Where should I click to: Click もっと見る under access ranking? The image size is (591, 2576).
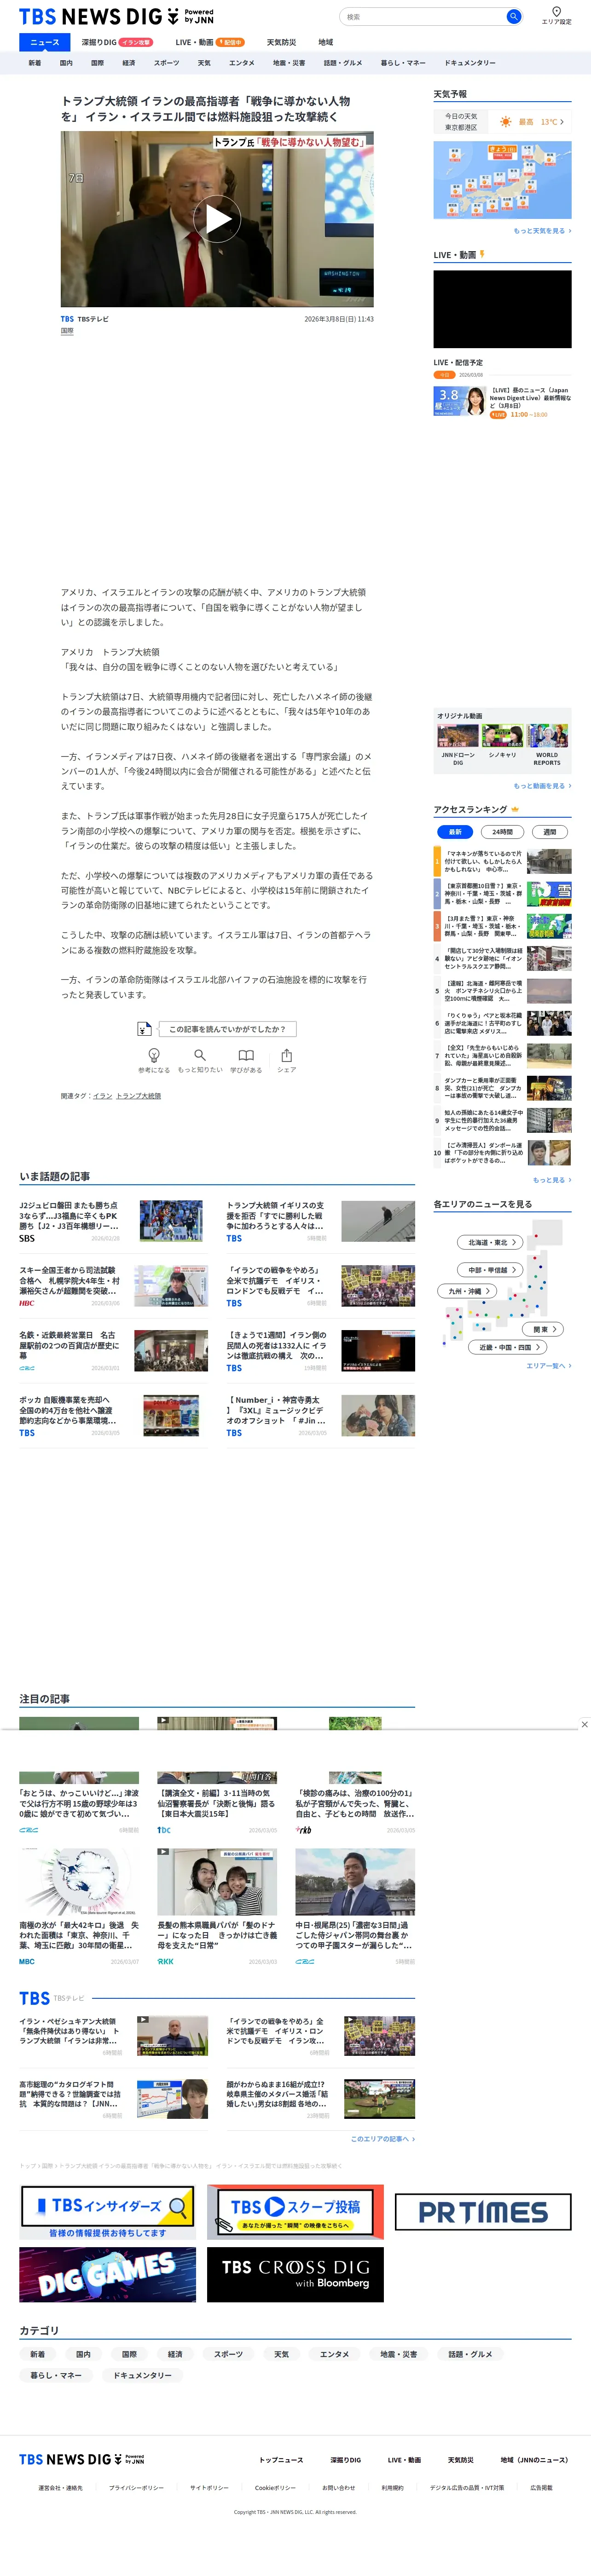tap(552, 1180)
